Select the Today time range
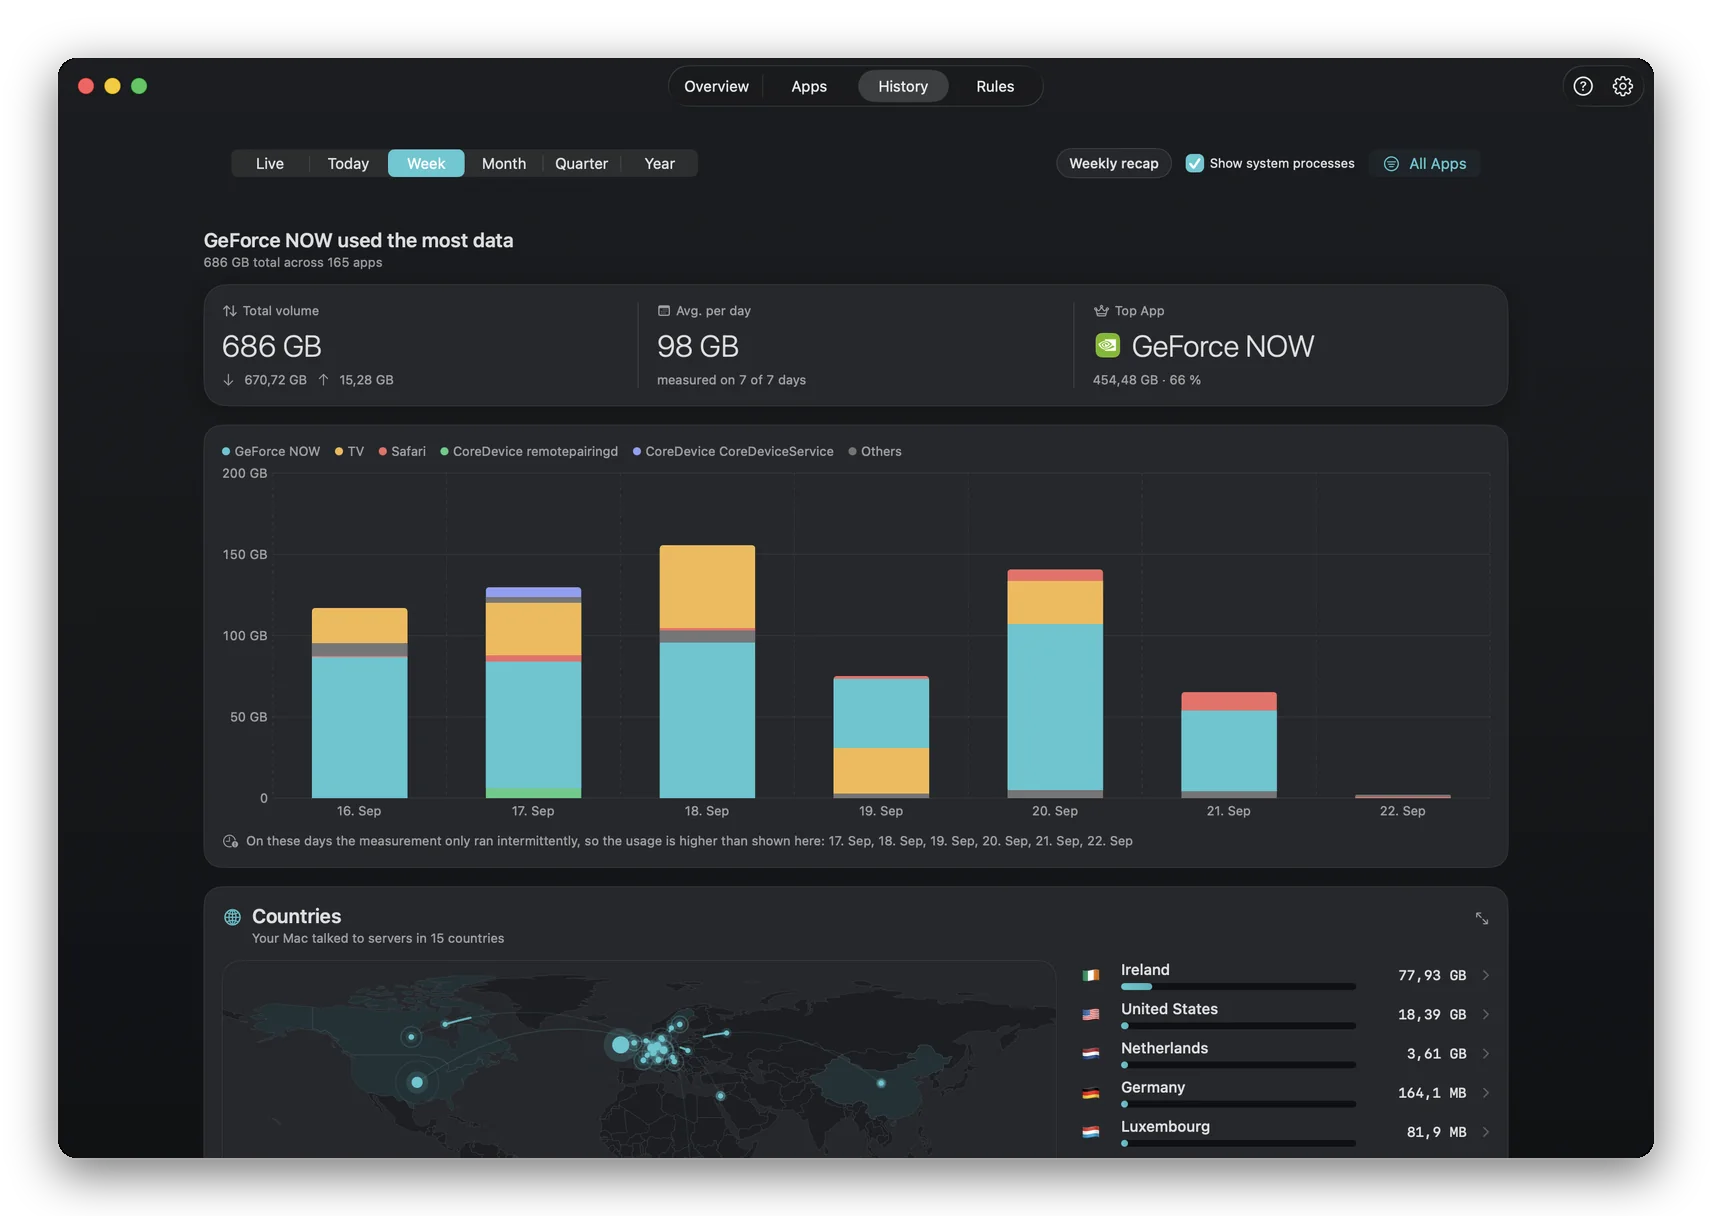The height and width of the screenshot is (1216, 1712). point(348,164)
